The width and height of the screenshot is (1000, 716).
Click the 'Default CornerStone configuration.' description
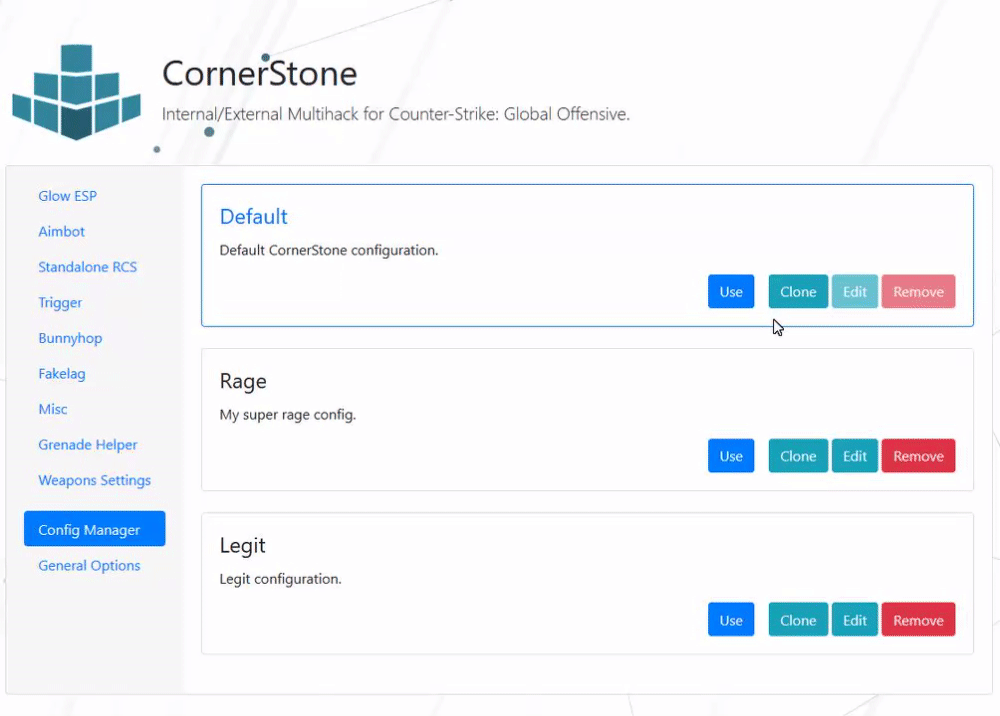pos(329,250)
